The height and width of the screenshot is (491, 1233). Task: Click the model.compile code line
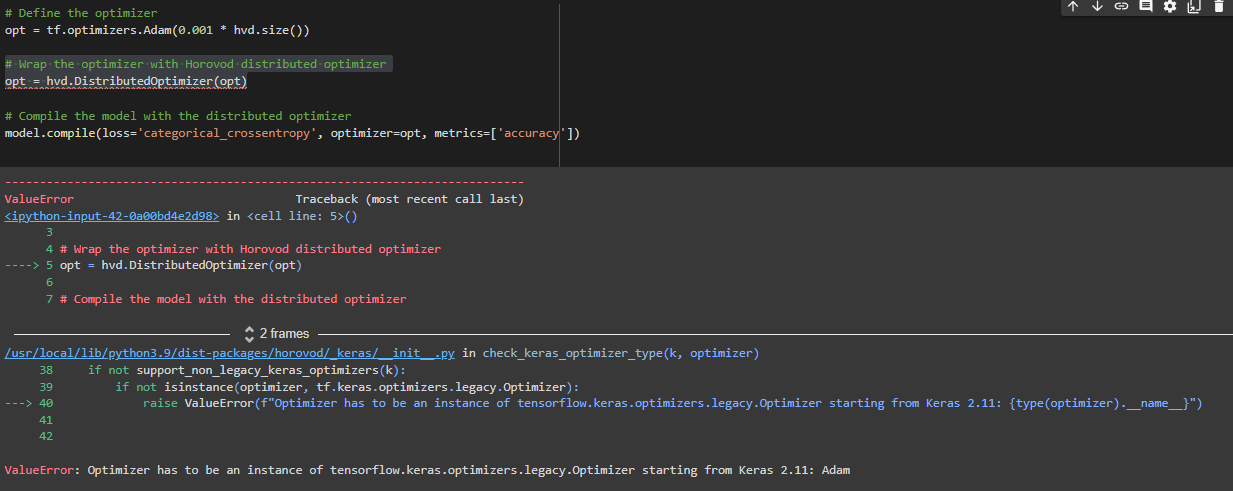[293, 133]
